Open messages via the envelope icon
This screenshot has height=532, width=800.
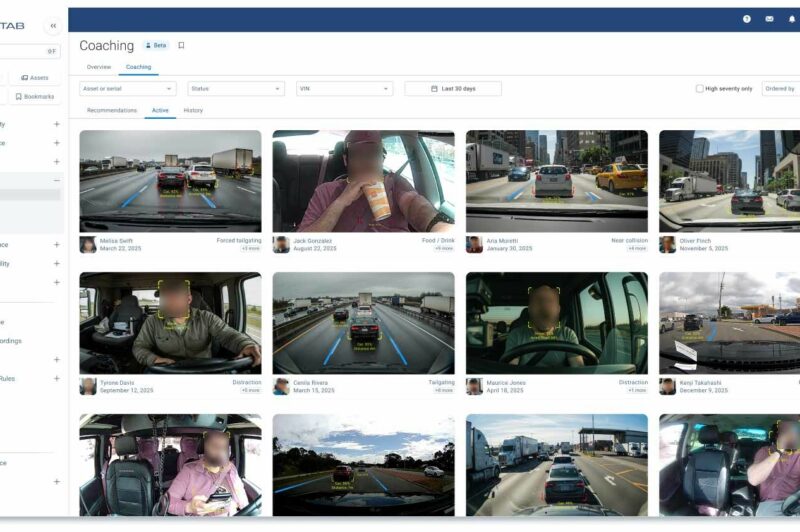pos(769,19)
